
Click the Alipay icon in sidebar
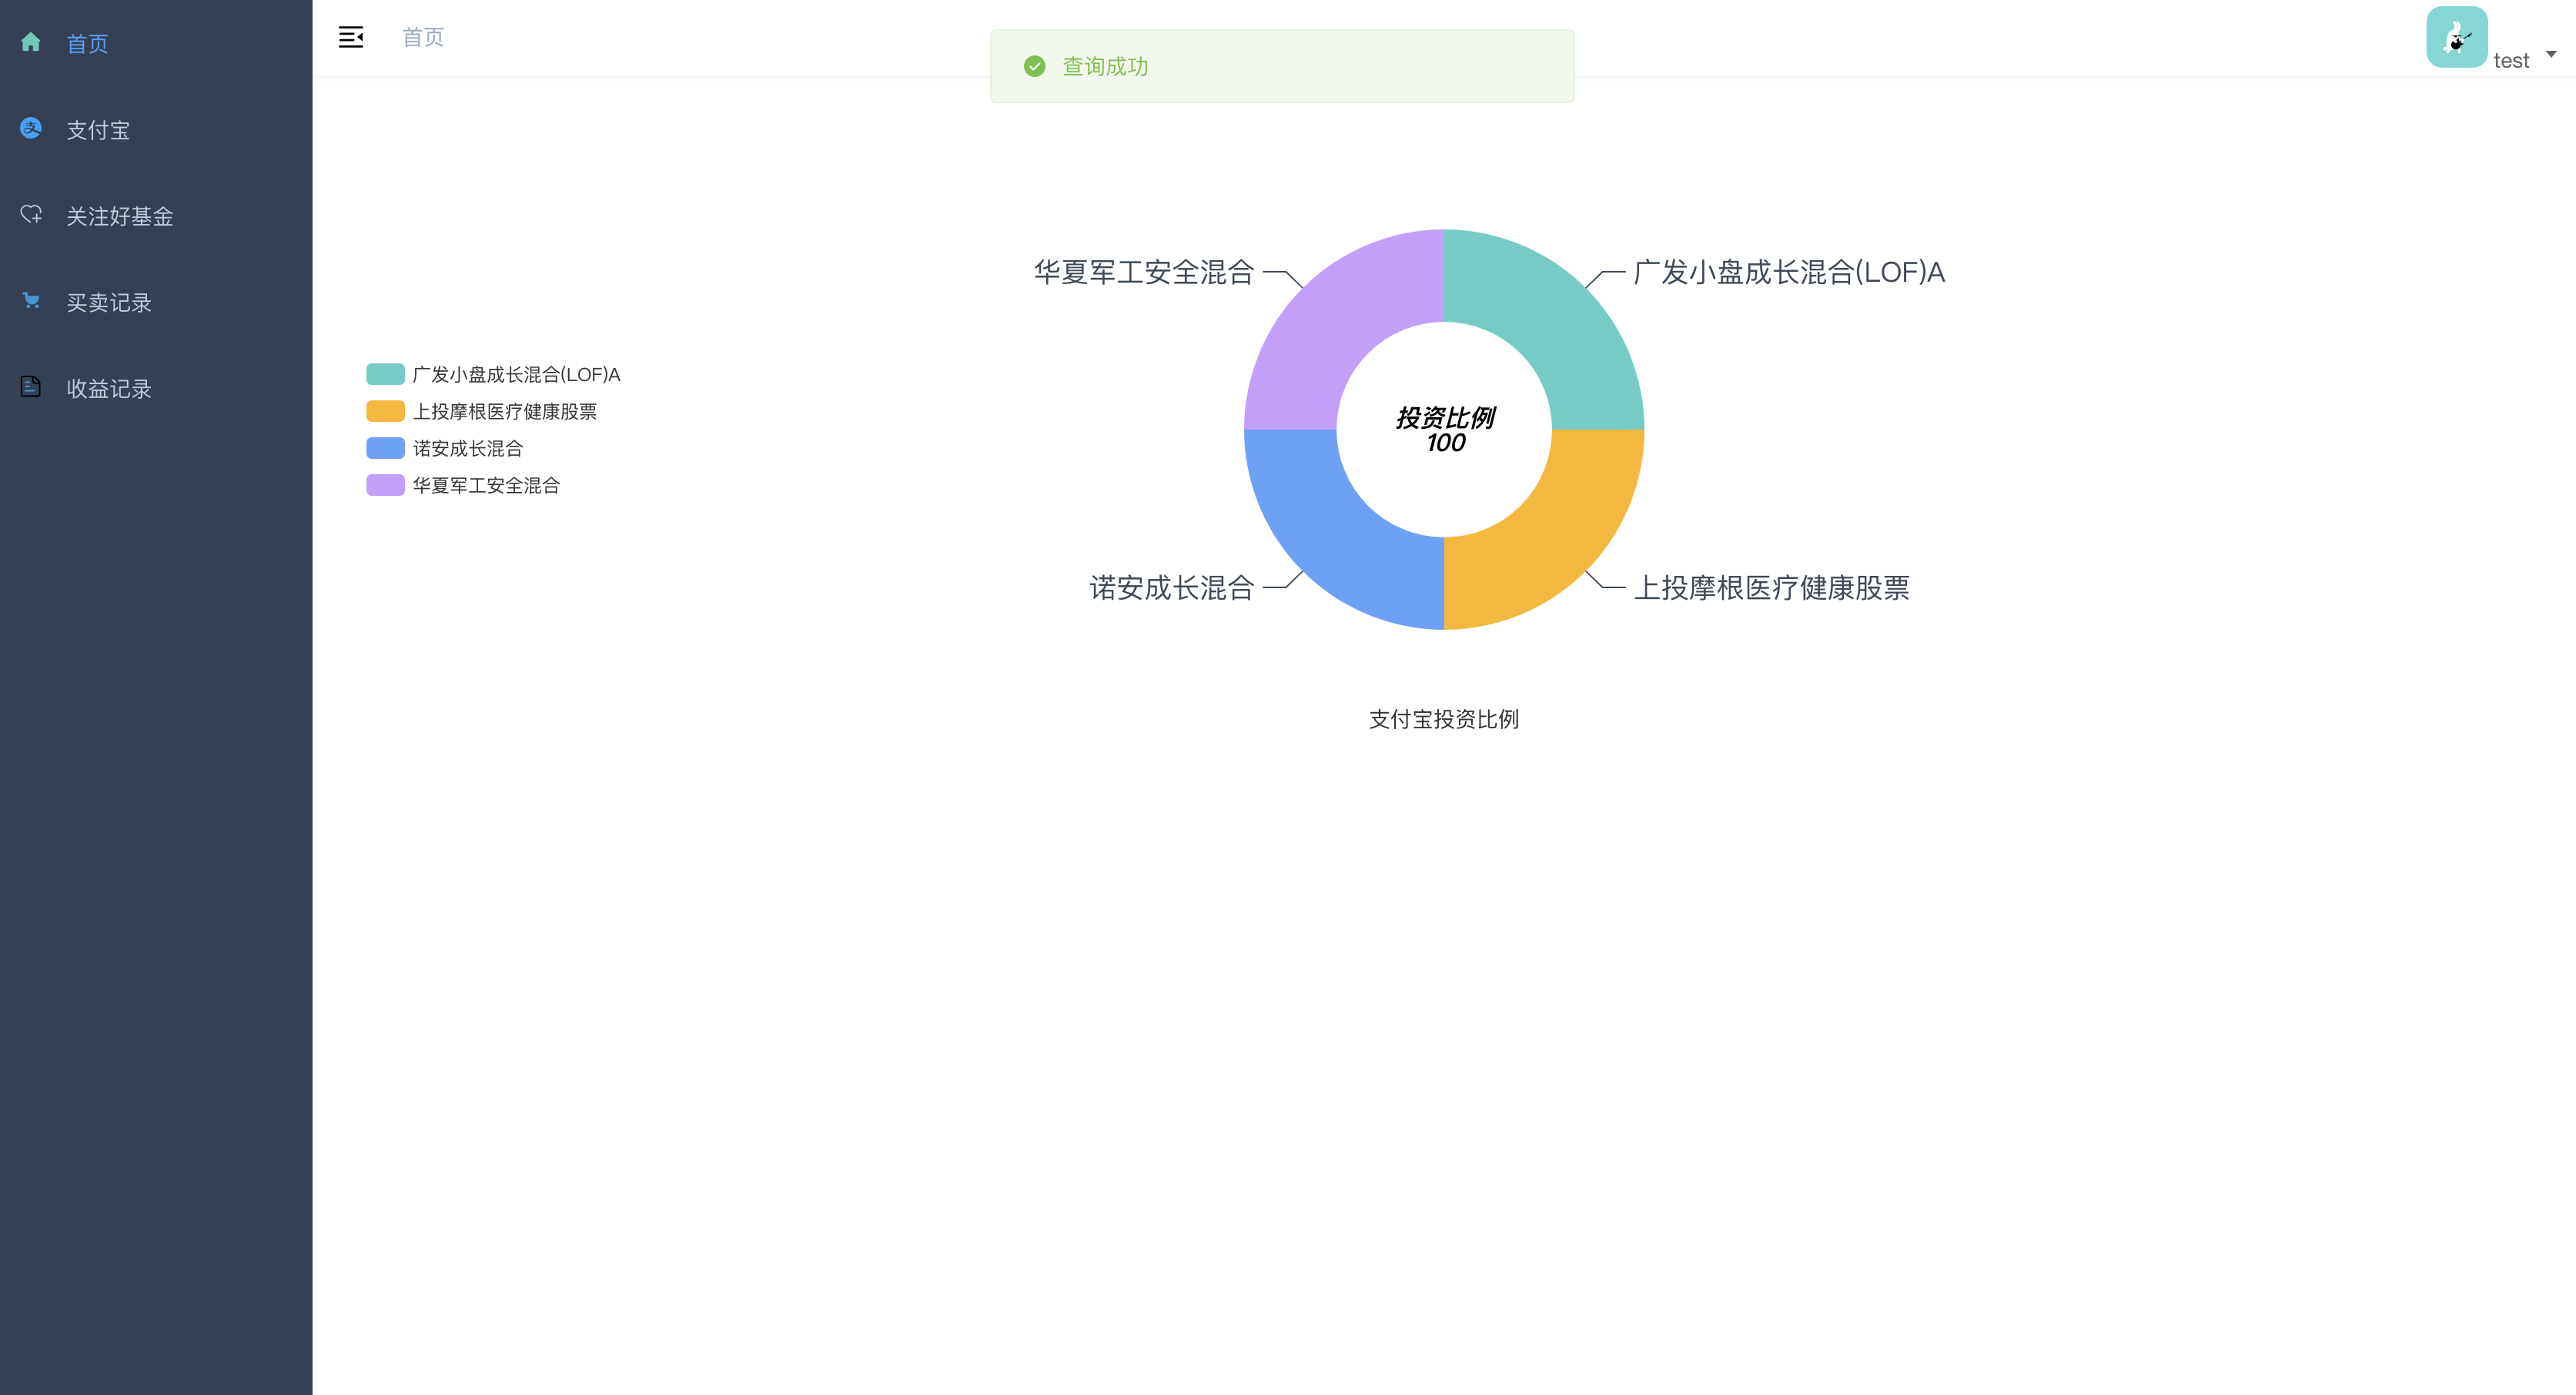pos(31,128)
